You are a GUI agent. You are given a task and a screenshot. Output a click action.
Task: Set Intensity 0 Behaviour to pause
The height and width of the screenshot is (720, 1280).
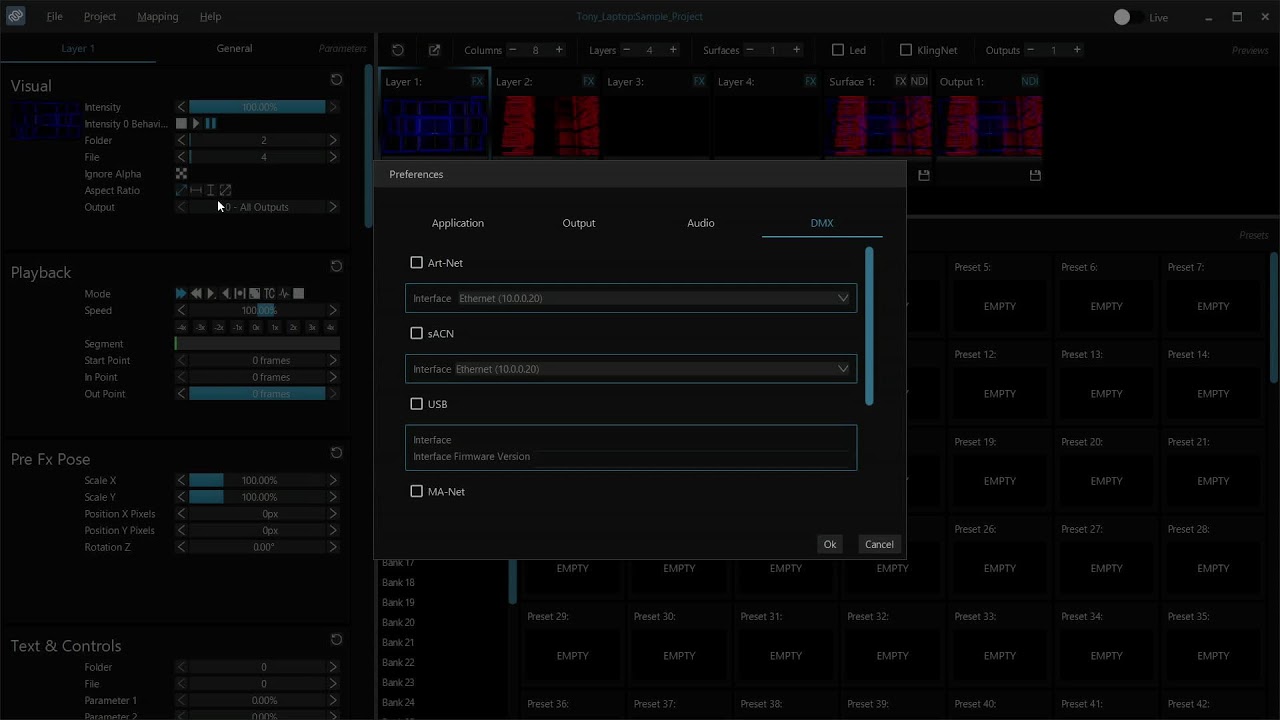(211, 124)
